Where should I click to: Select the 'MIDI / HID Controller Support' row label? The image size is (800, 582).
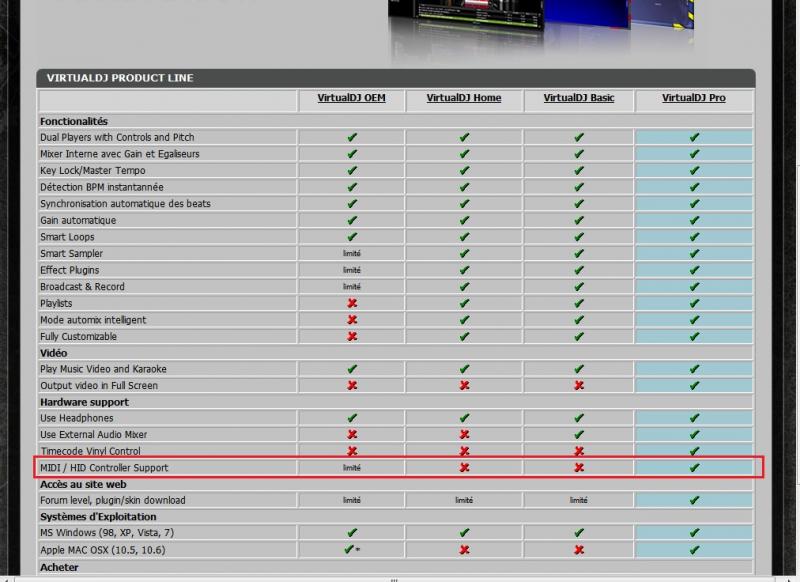coord(104,468)
